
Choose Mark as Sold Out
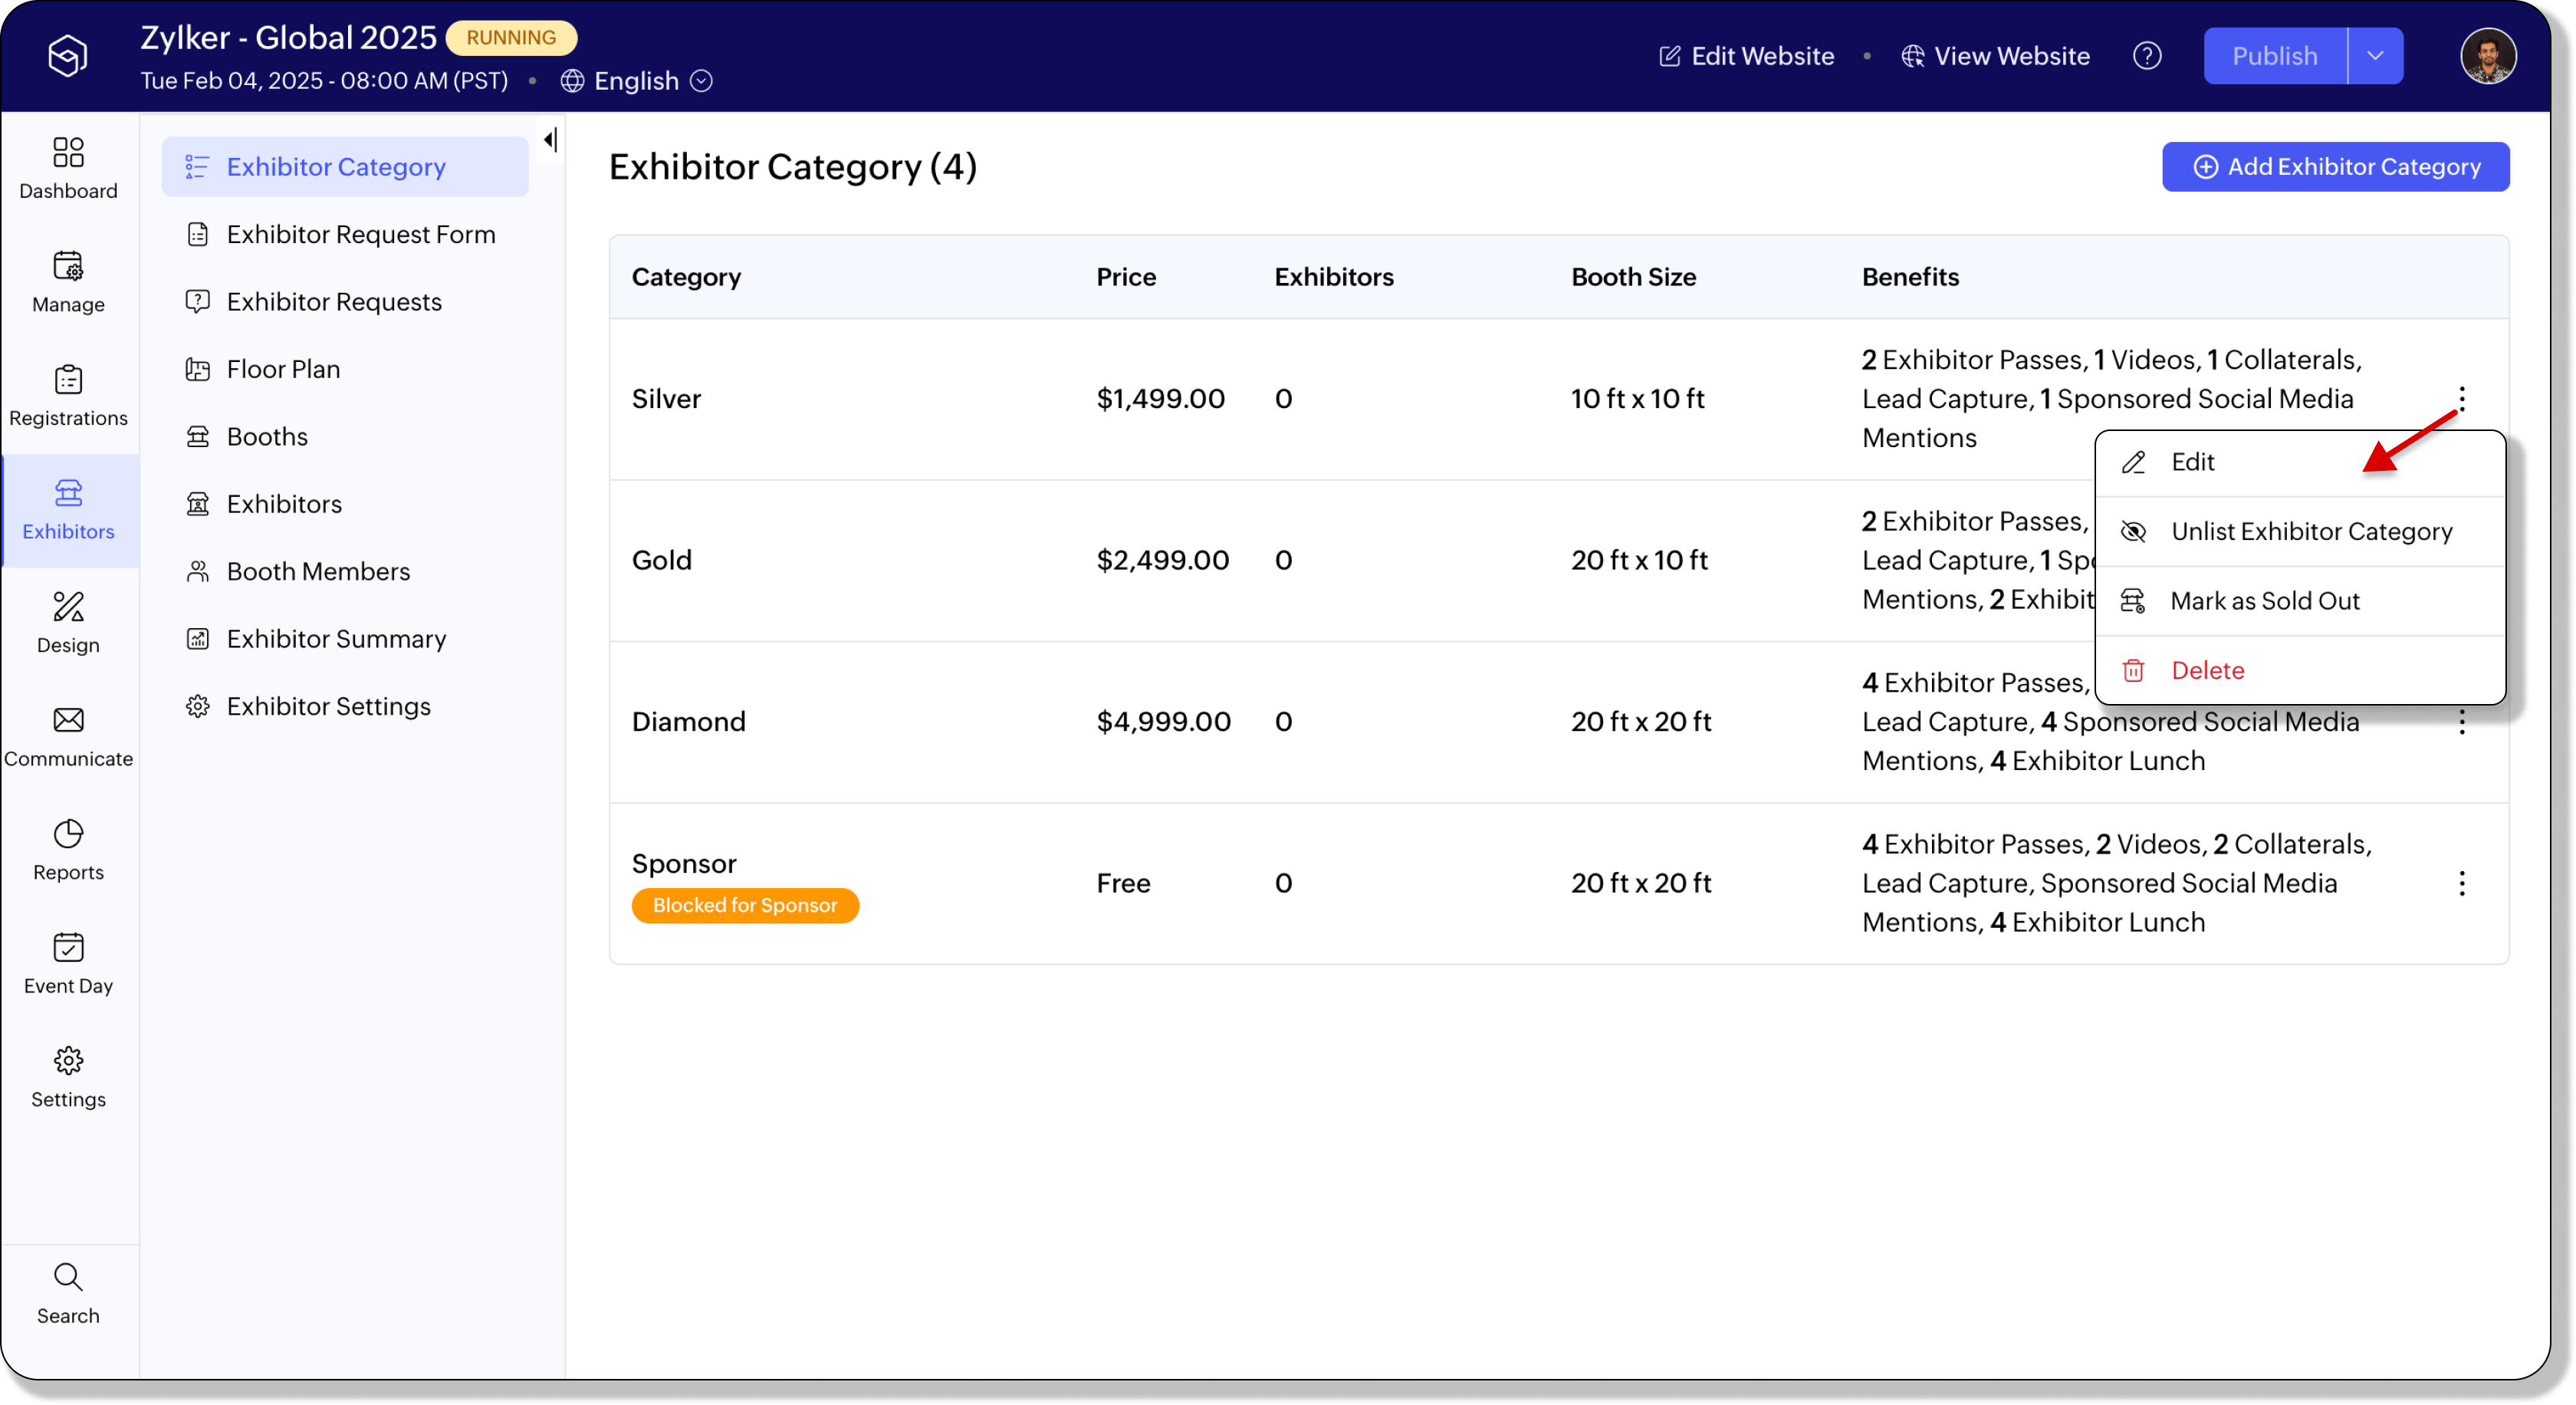click(x=2264, y=601)
